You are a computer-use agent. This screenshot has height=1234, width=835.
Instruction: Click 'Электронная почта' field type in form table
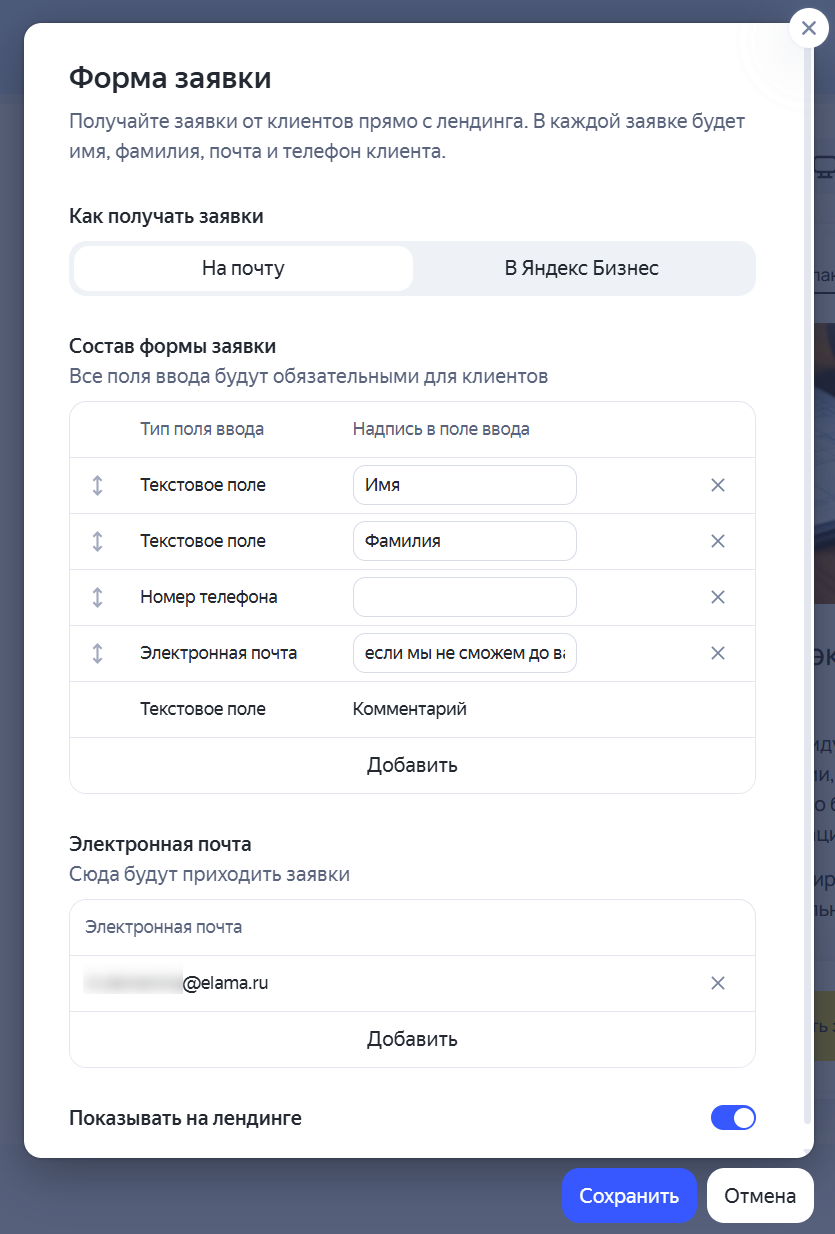point(219,653)
